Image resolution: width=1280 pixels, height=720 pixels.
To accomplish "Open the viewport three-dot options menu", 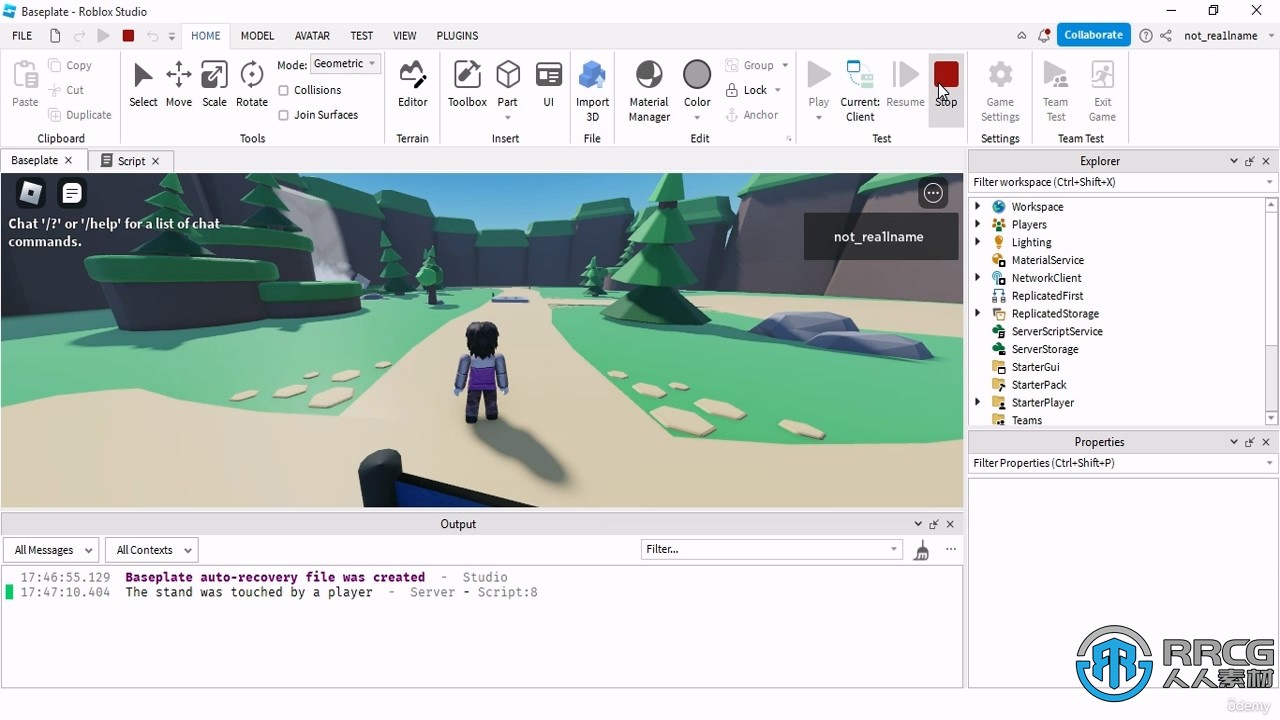I will tap(933, 193).
